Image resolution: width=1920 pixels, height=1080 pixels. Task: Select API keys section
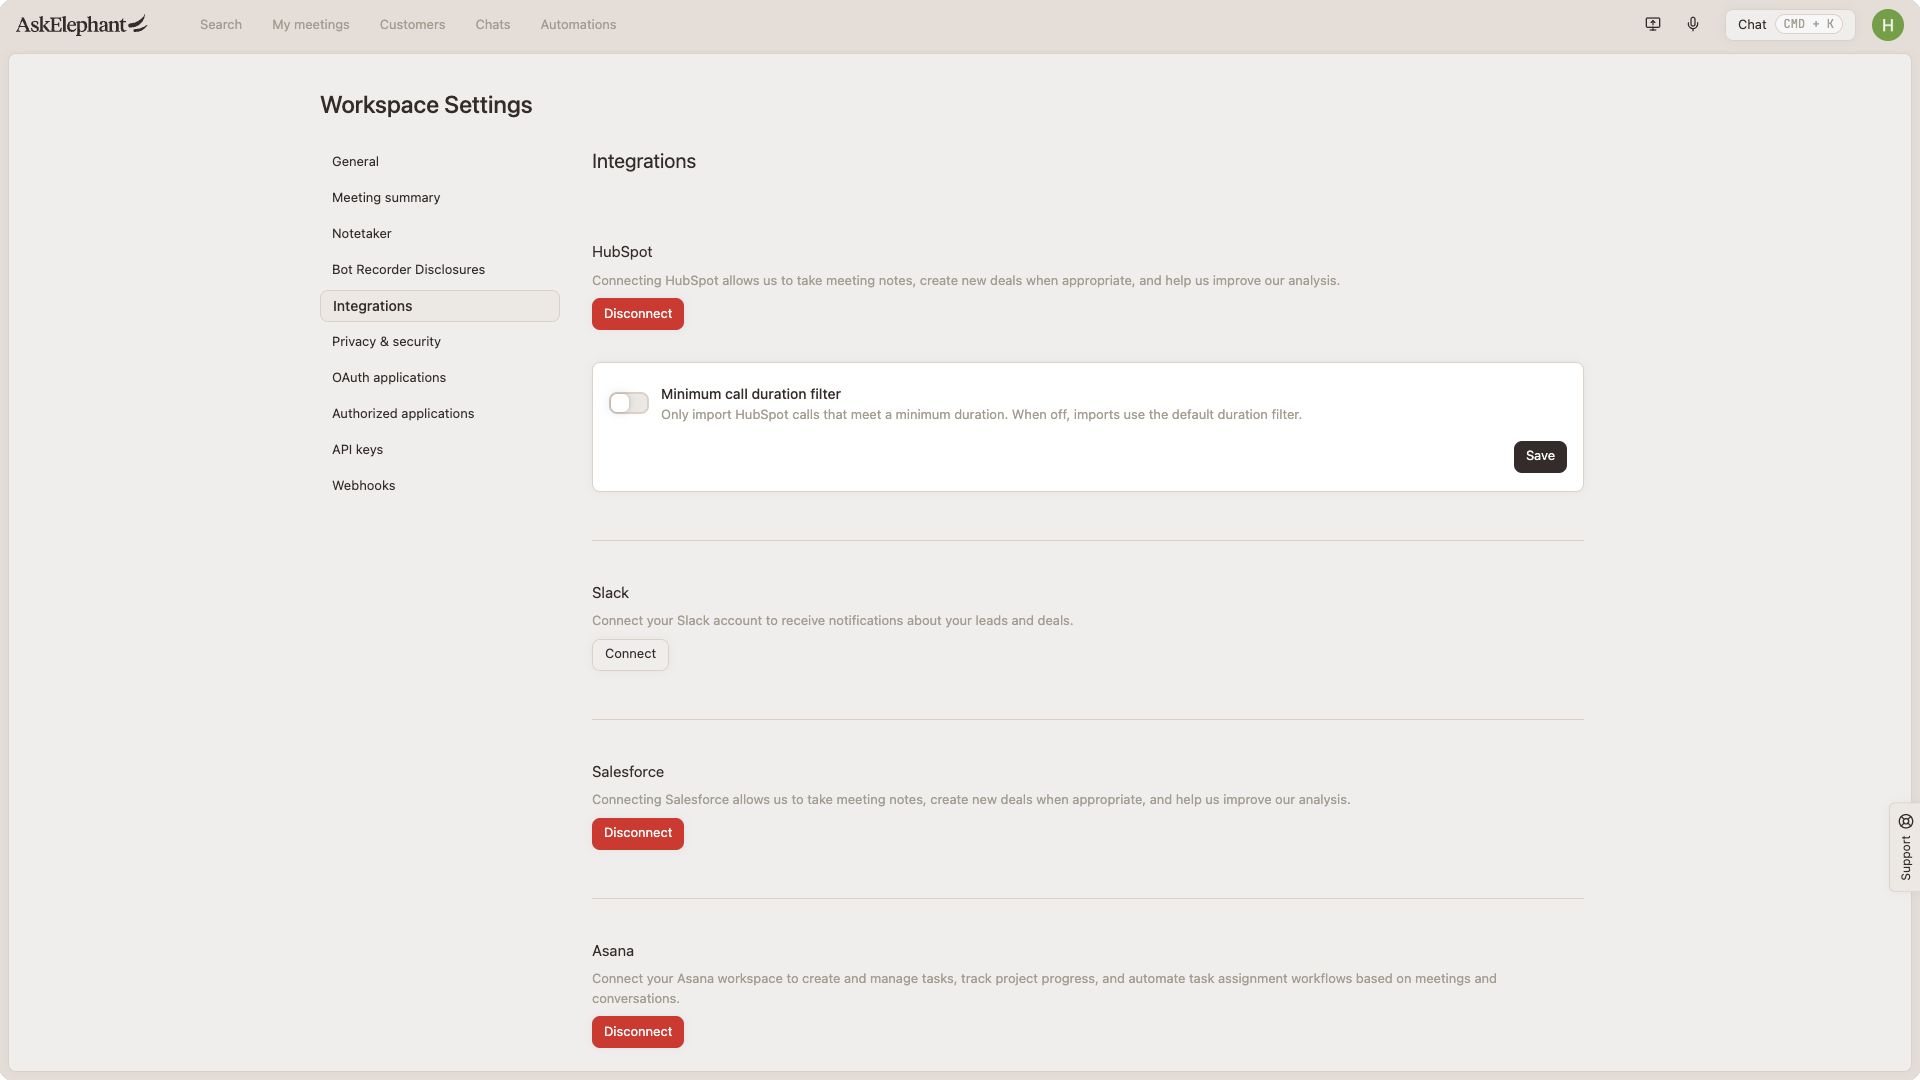pos(440,449)
